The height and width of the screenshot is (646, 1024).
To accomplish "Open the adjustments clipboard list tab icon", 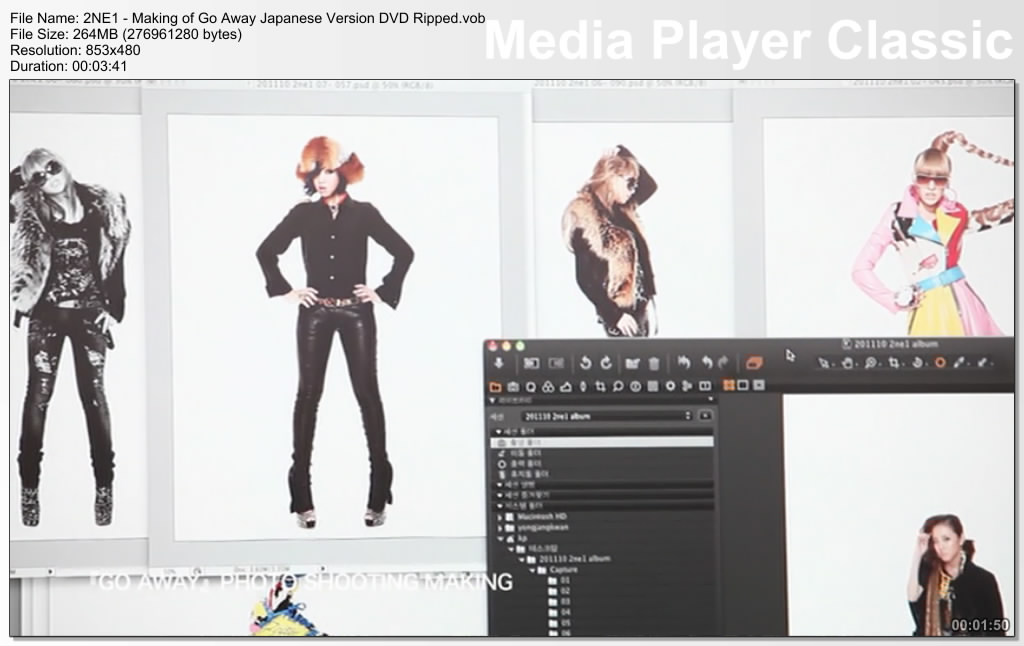I will 652,387.
